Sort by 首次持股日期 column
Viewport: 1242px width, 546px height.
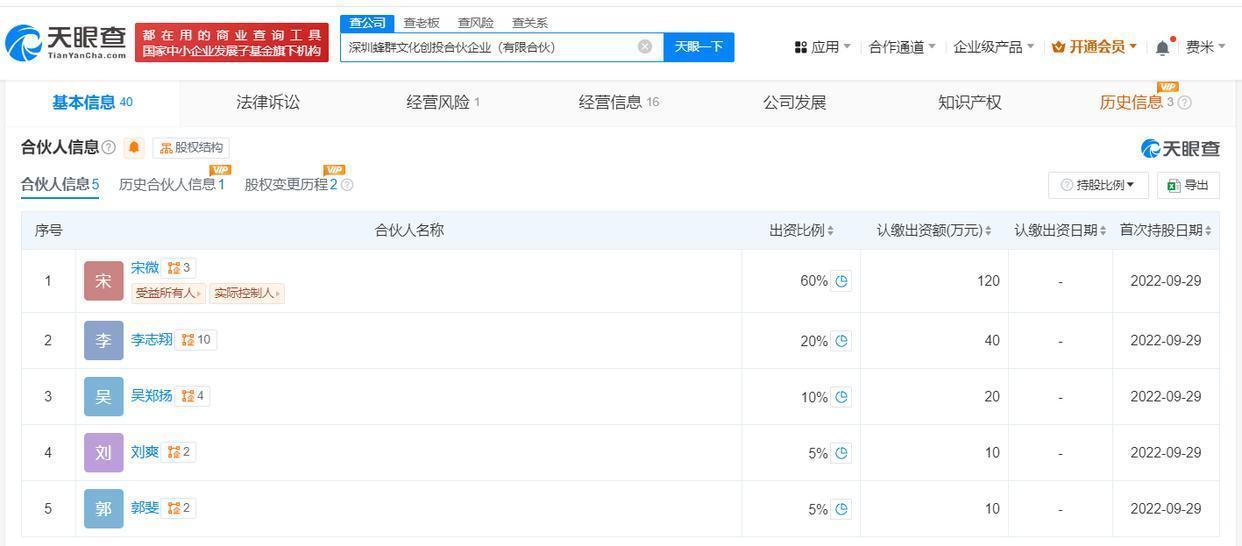click(x=1165, y=230)
